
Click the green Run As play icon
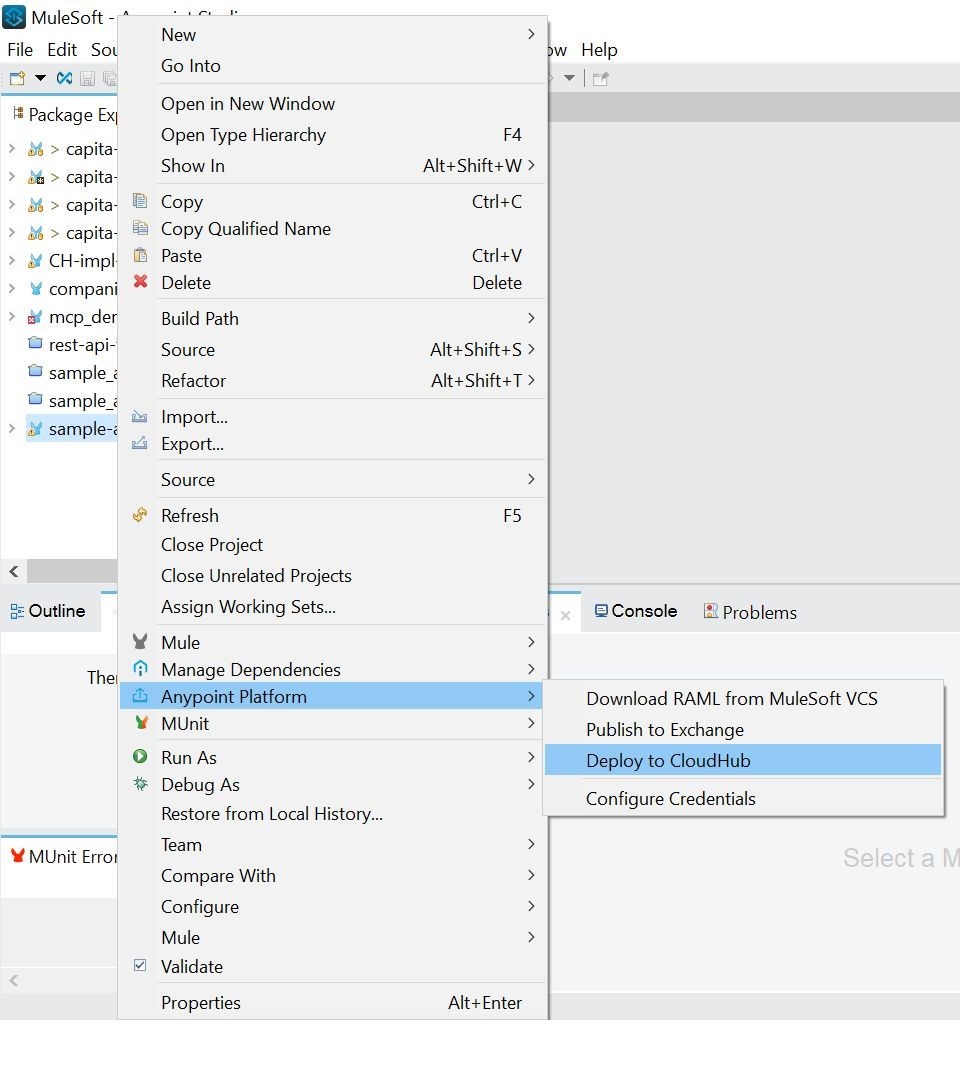tap(140, 756)
